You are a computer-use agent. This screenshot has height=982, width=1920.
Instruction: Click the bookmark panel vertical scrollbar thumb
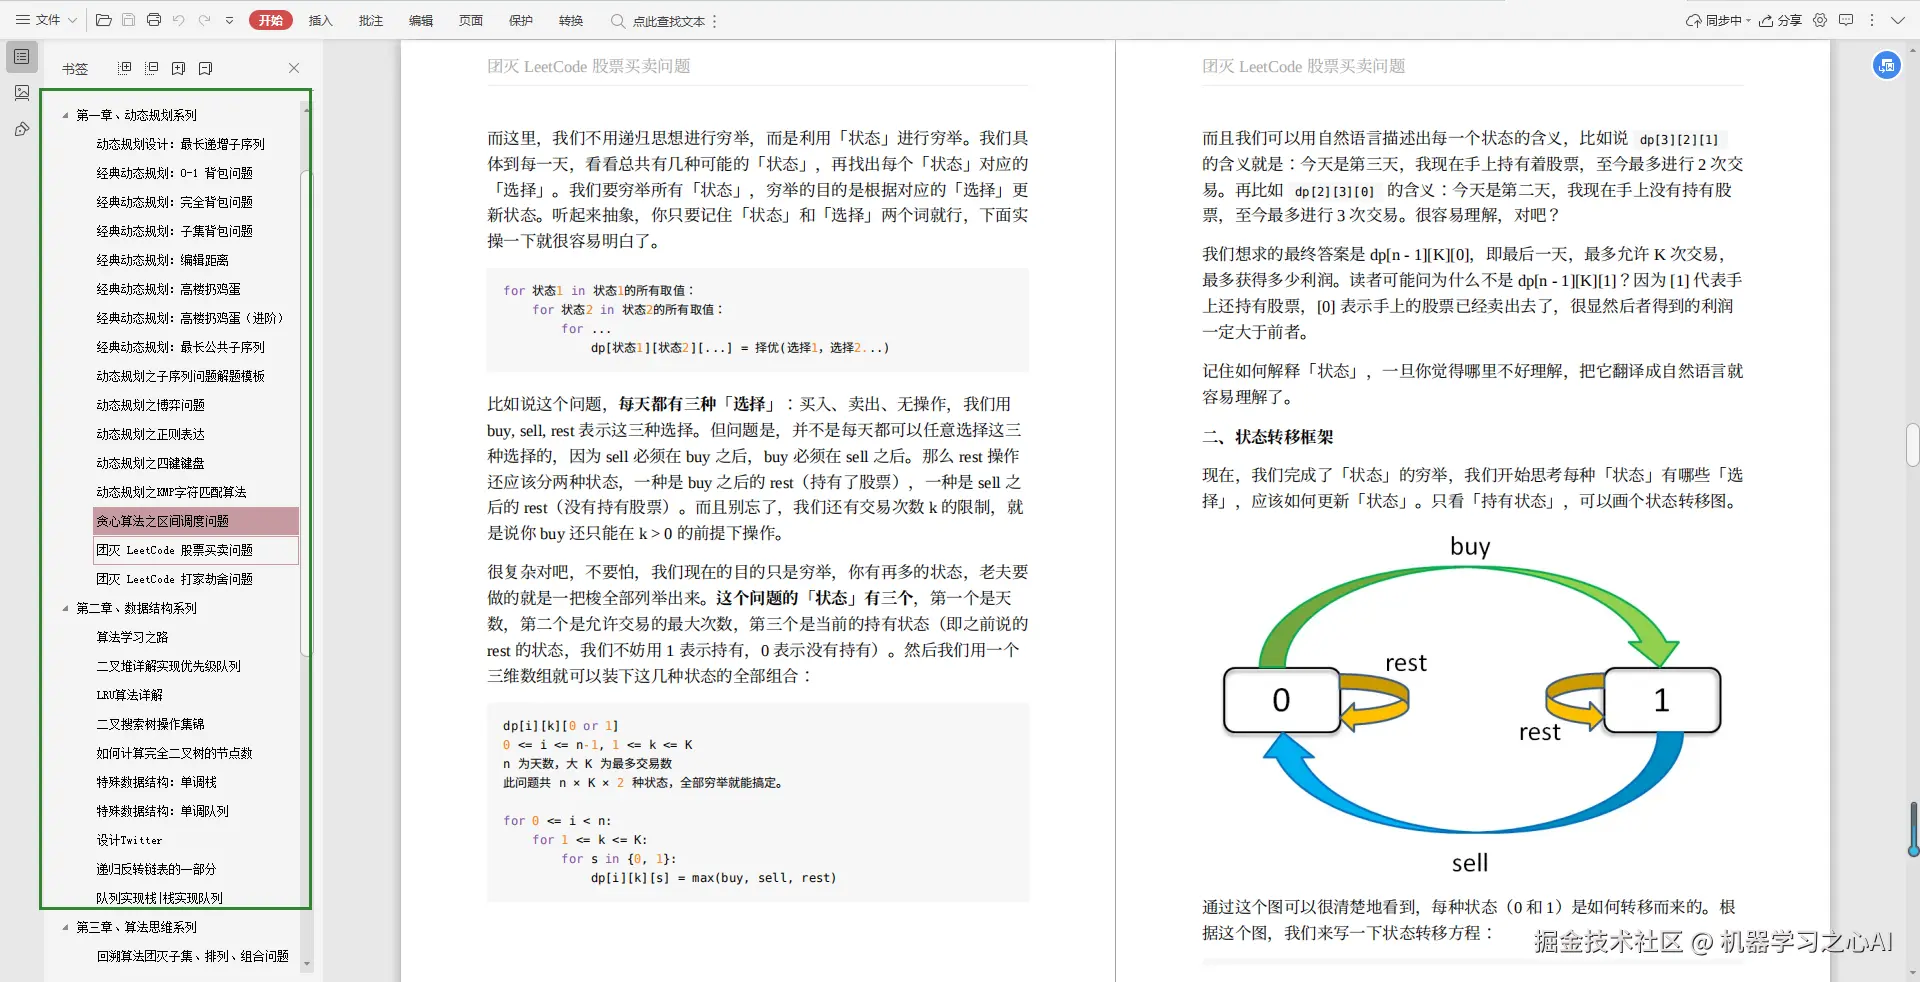click(x=306, y=415)
